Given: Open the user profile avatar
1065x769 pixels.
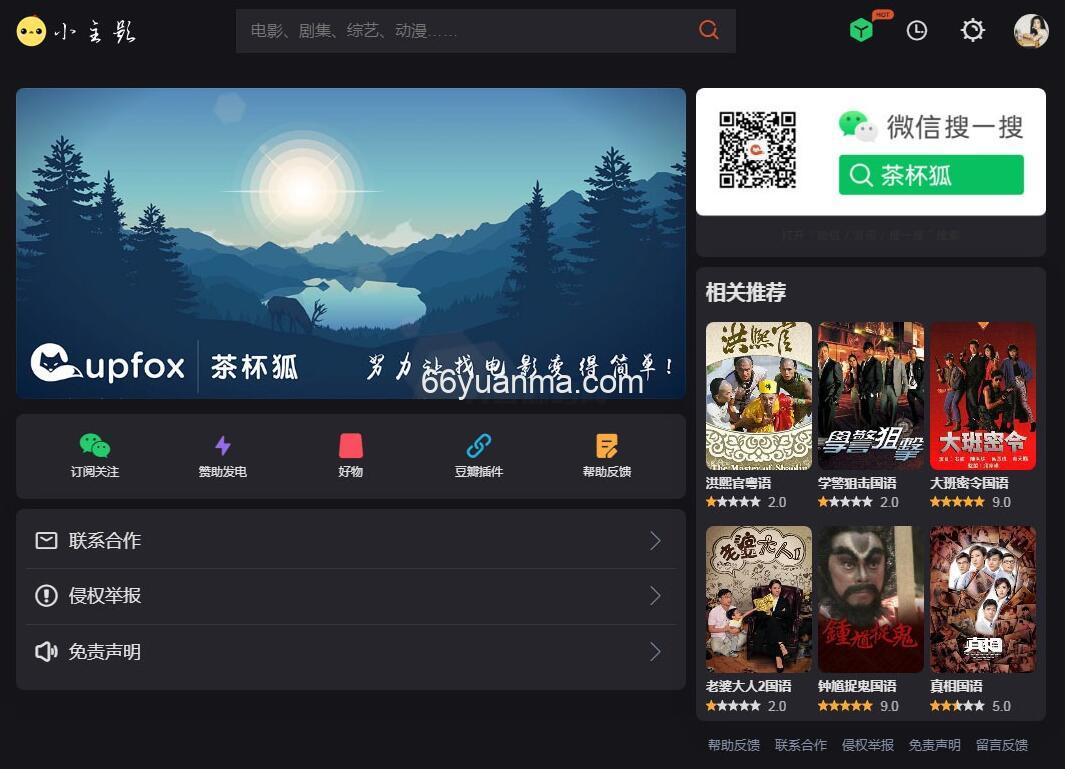Looking at the screenshot, I should (x=1031, y=31).
